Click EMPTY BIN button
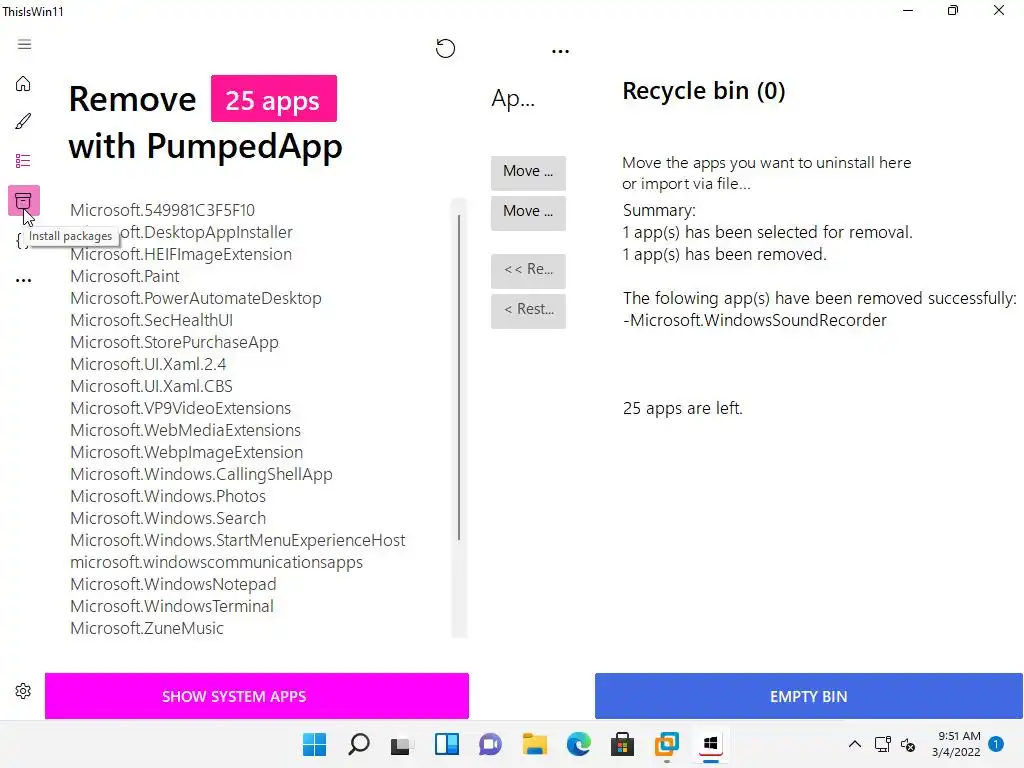Viewport: 1024px width, 768px height. [x=808, y=696]
